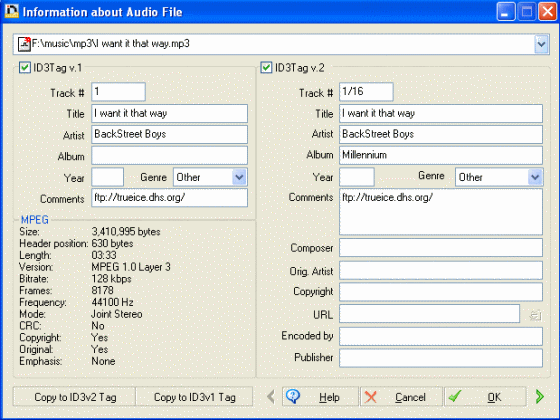Click the bitrate value 128 kbps
The height and width of the screenshot is (420, 560).
111,279
